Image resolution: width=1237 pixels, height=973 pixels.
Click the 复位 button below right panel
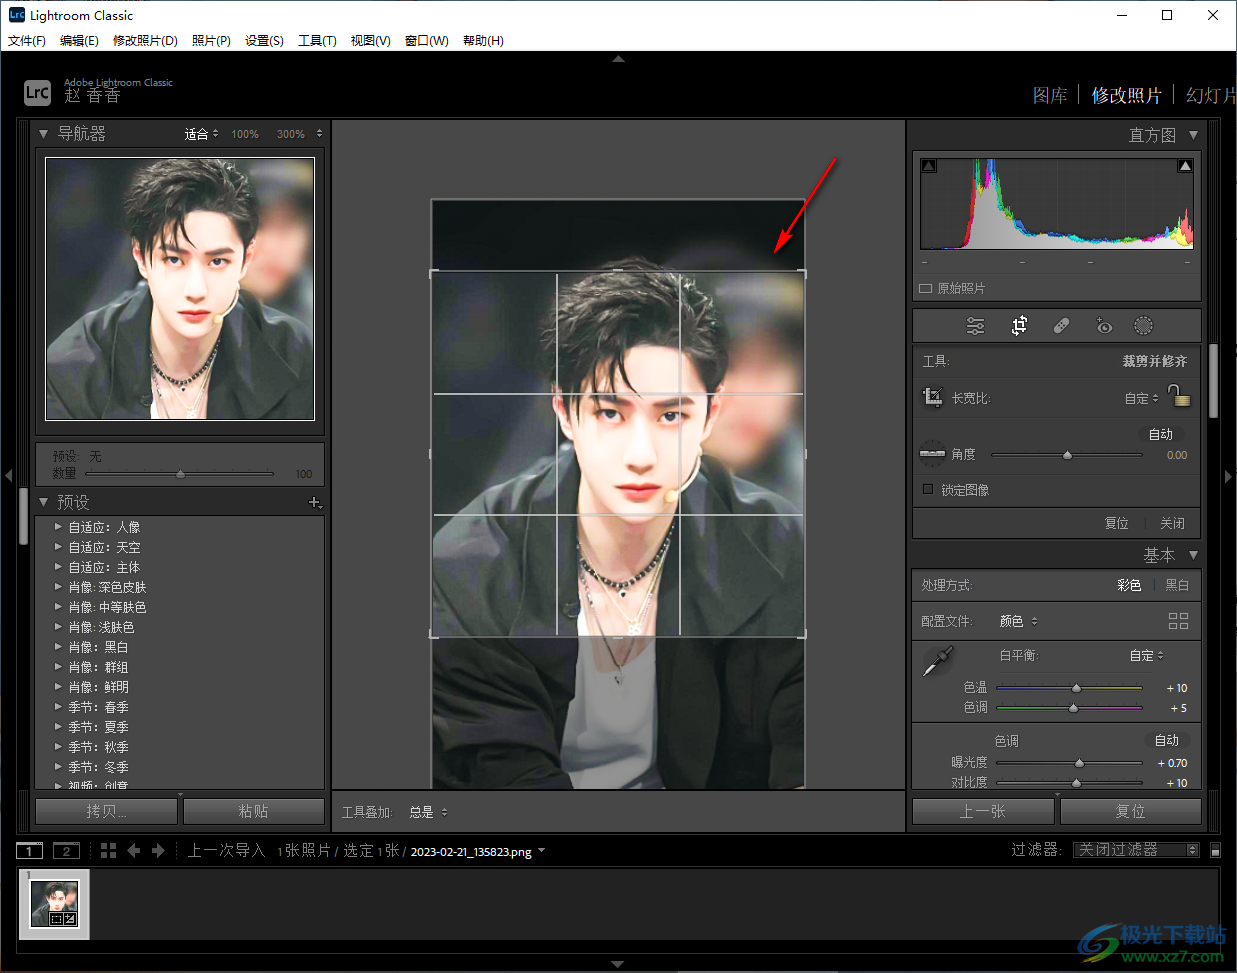coord(1130,811)
